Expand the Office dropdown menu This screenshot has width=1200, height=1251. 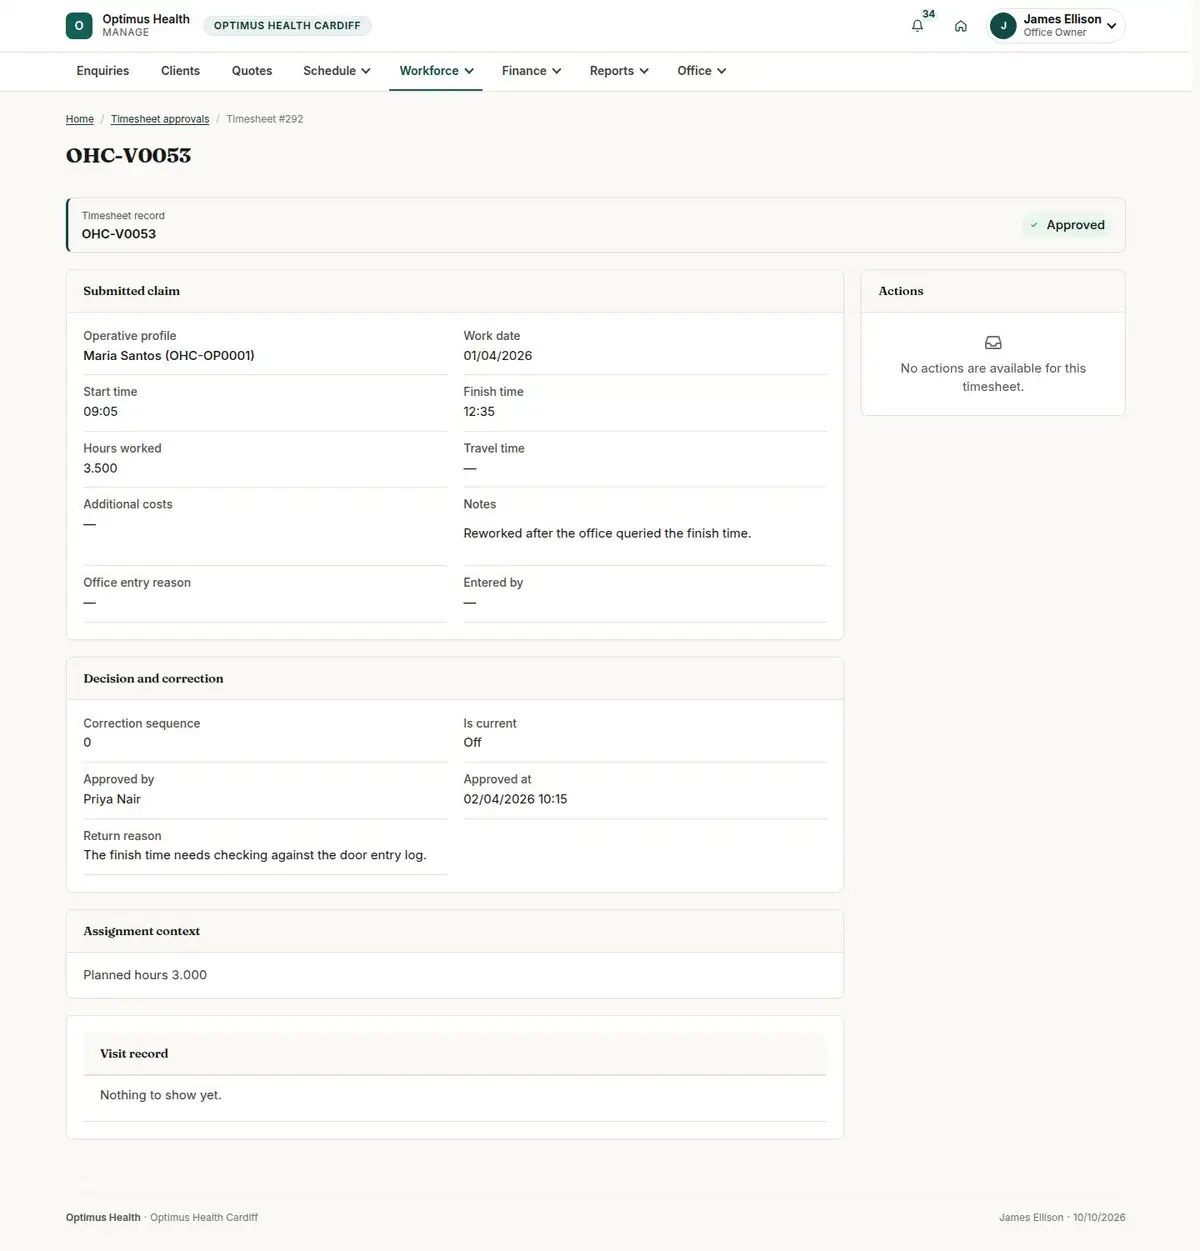coord(701,71)
